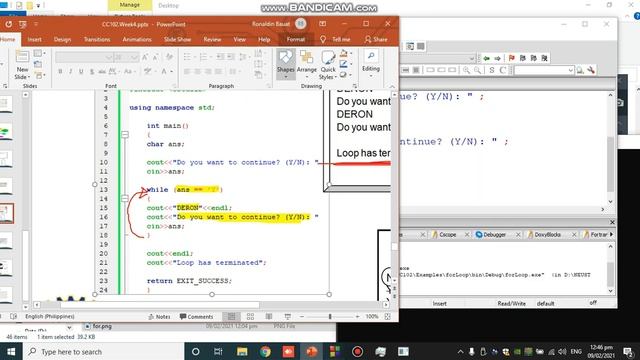Click the wrench settings icon in Code::Blocks toolbar
The width and height of the screenshot is (640, 360).
point(591,70)
